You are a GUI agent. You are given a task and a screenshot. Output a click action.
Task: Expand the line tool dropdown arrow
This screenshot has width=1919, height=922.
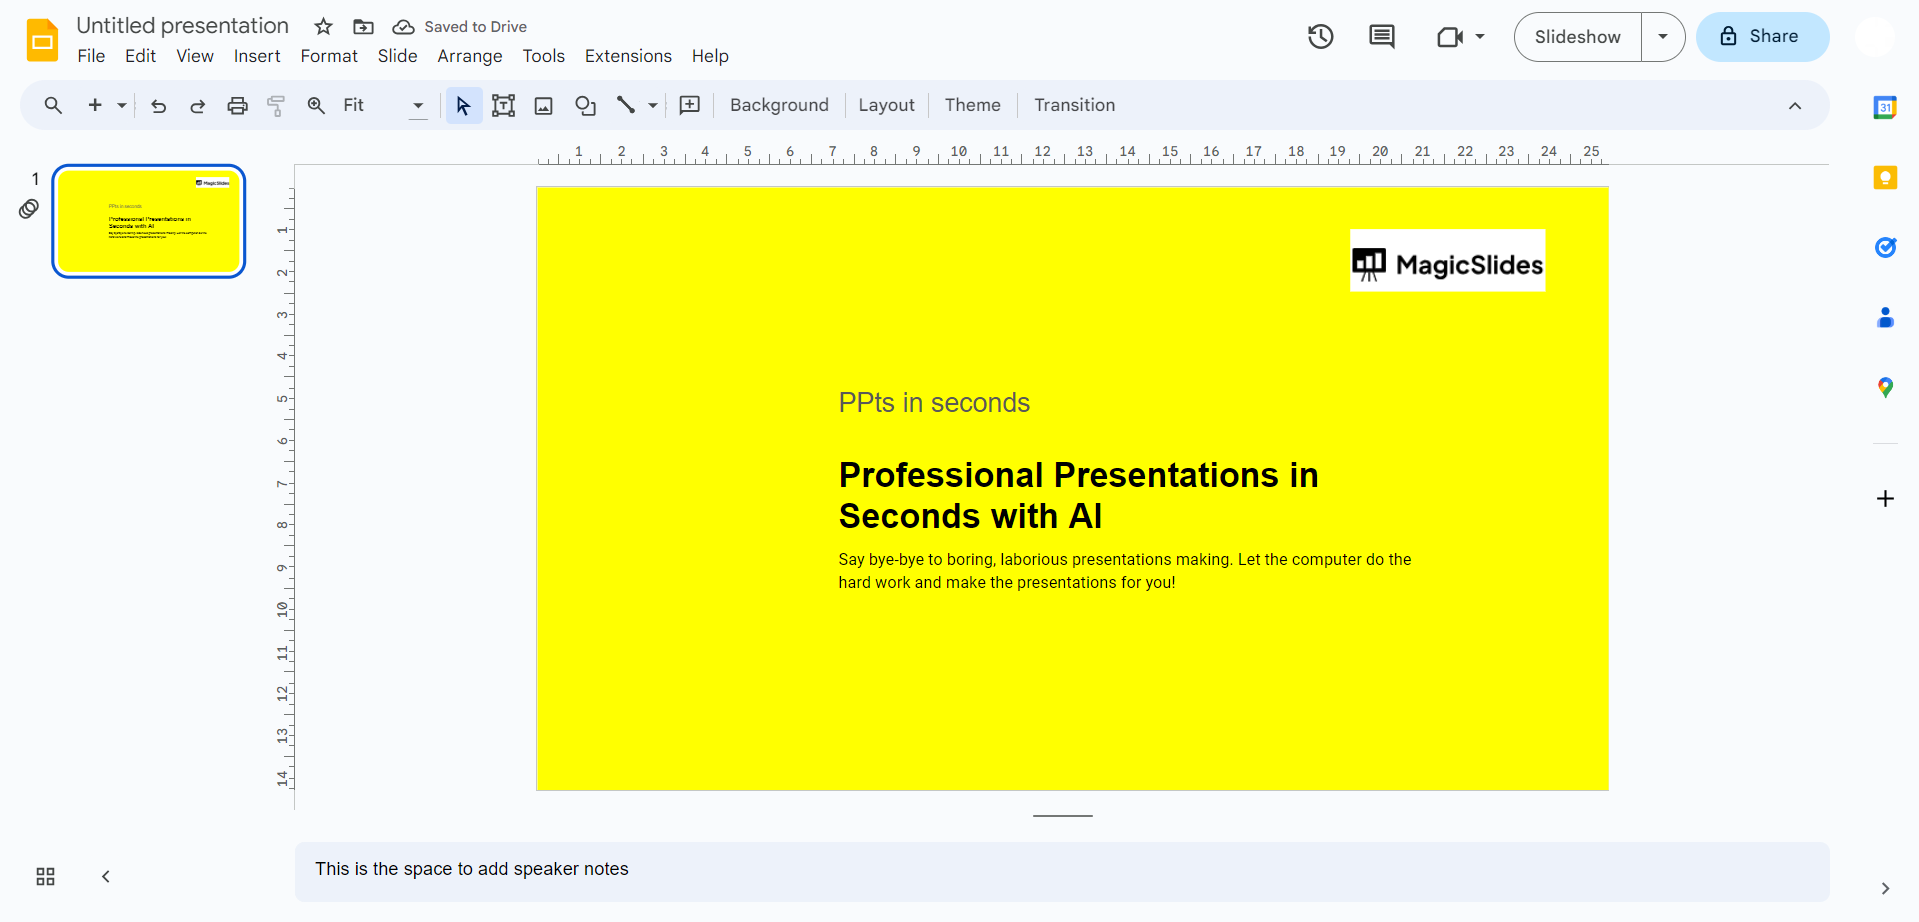[x=653, y=106]
